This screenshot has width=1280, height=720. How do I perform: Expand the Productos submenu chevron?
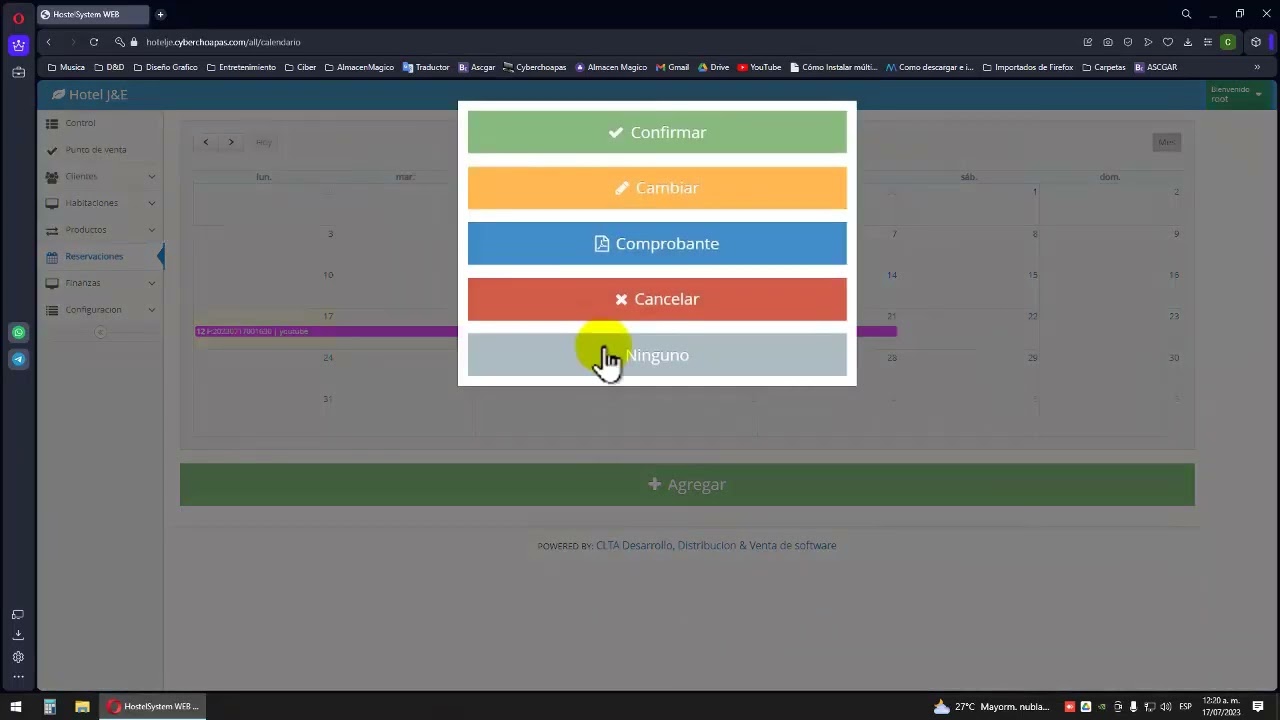coord(152,230)
